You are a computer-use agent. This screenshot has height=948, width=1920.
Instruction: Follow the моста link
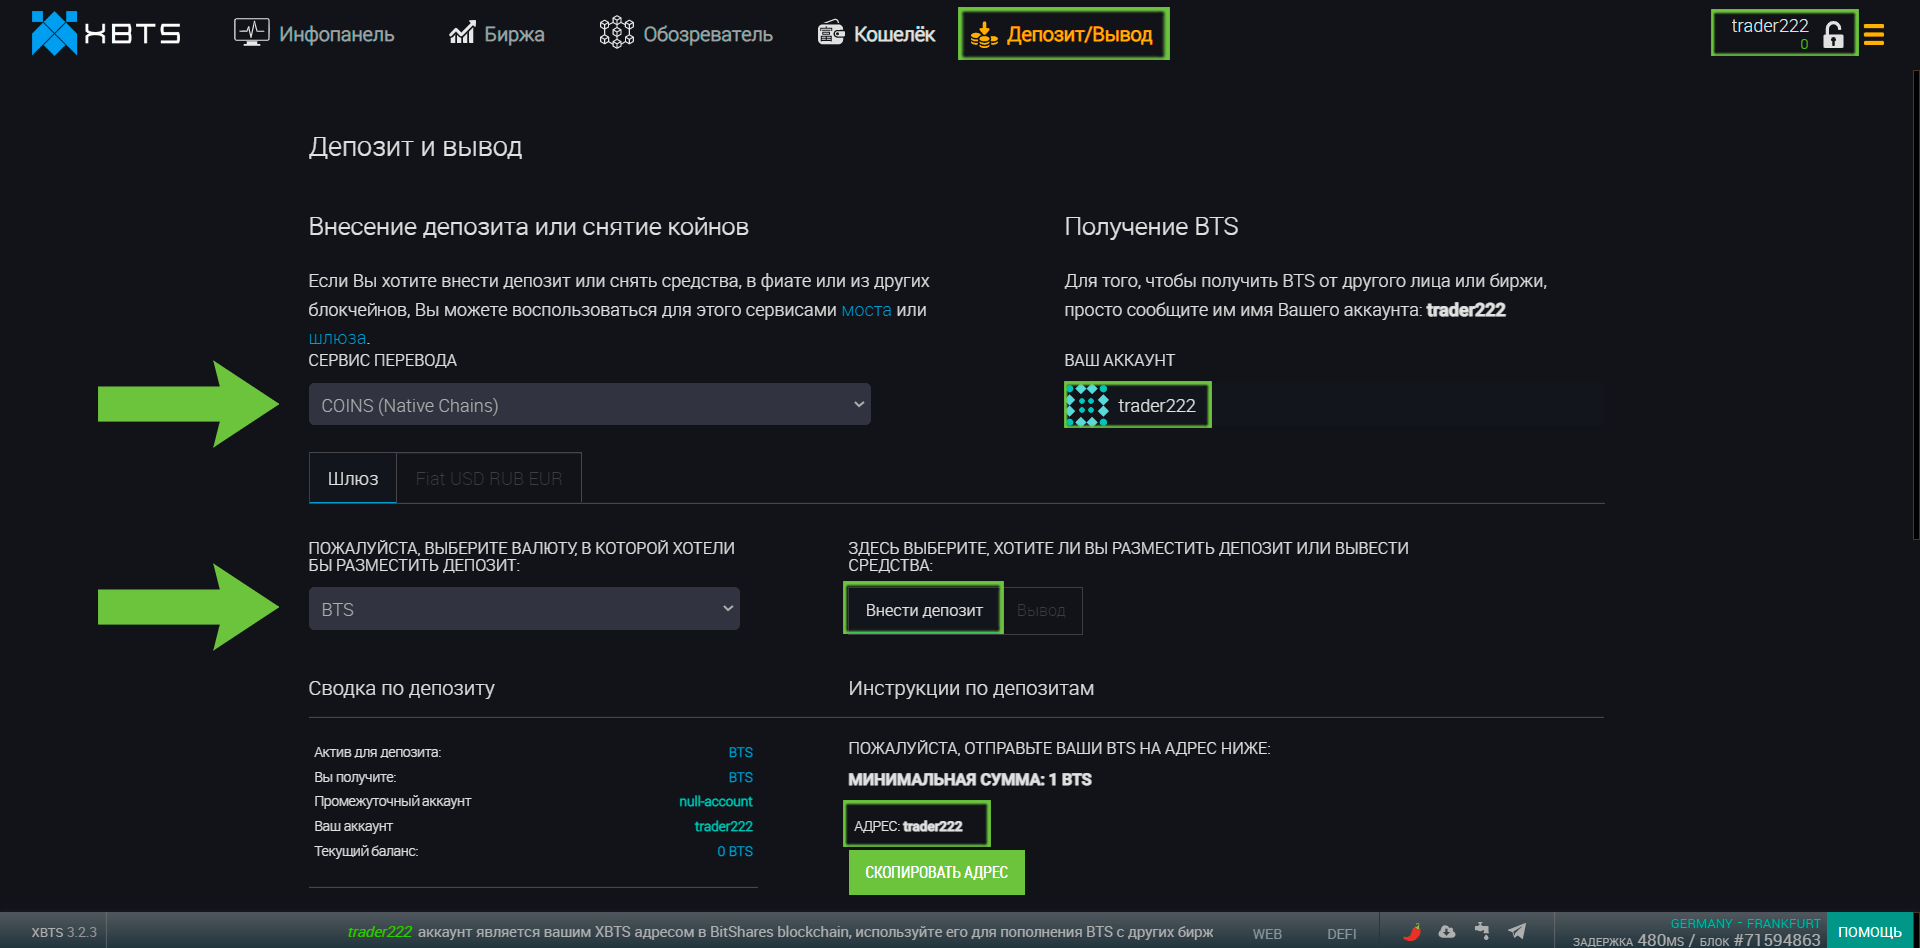866,310
